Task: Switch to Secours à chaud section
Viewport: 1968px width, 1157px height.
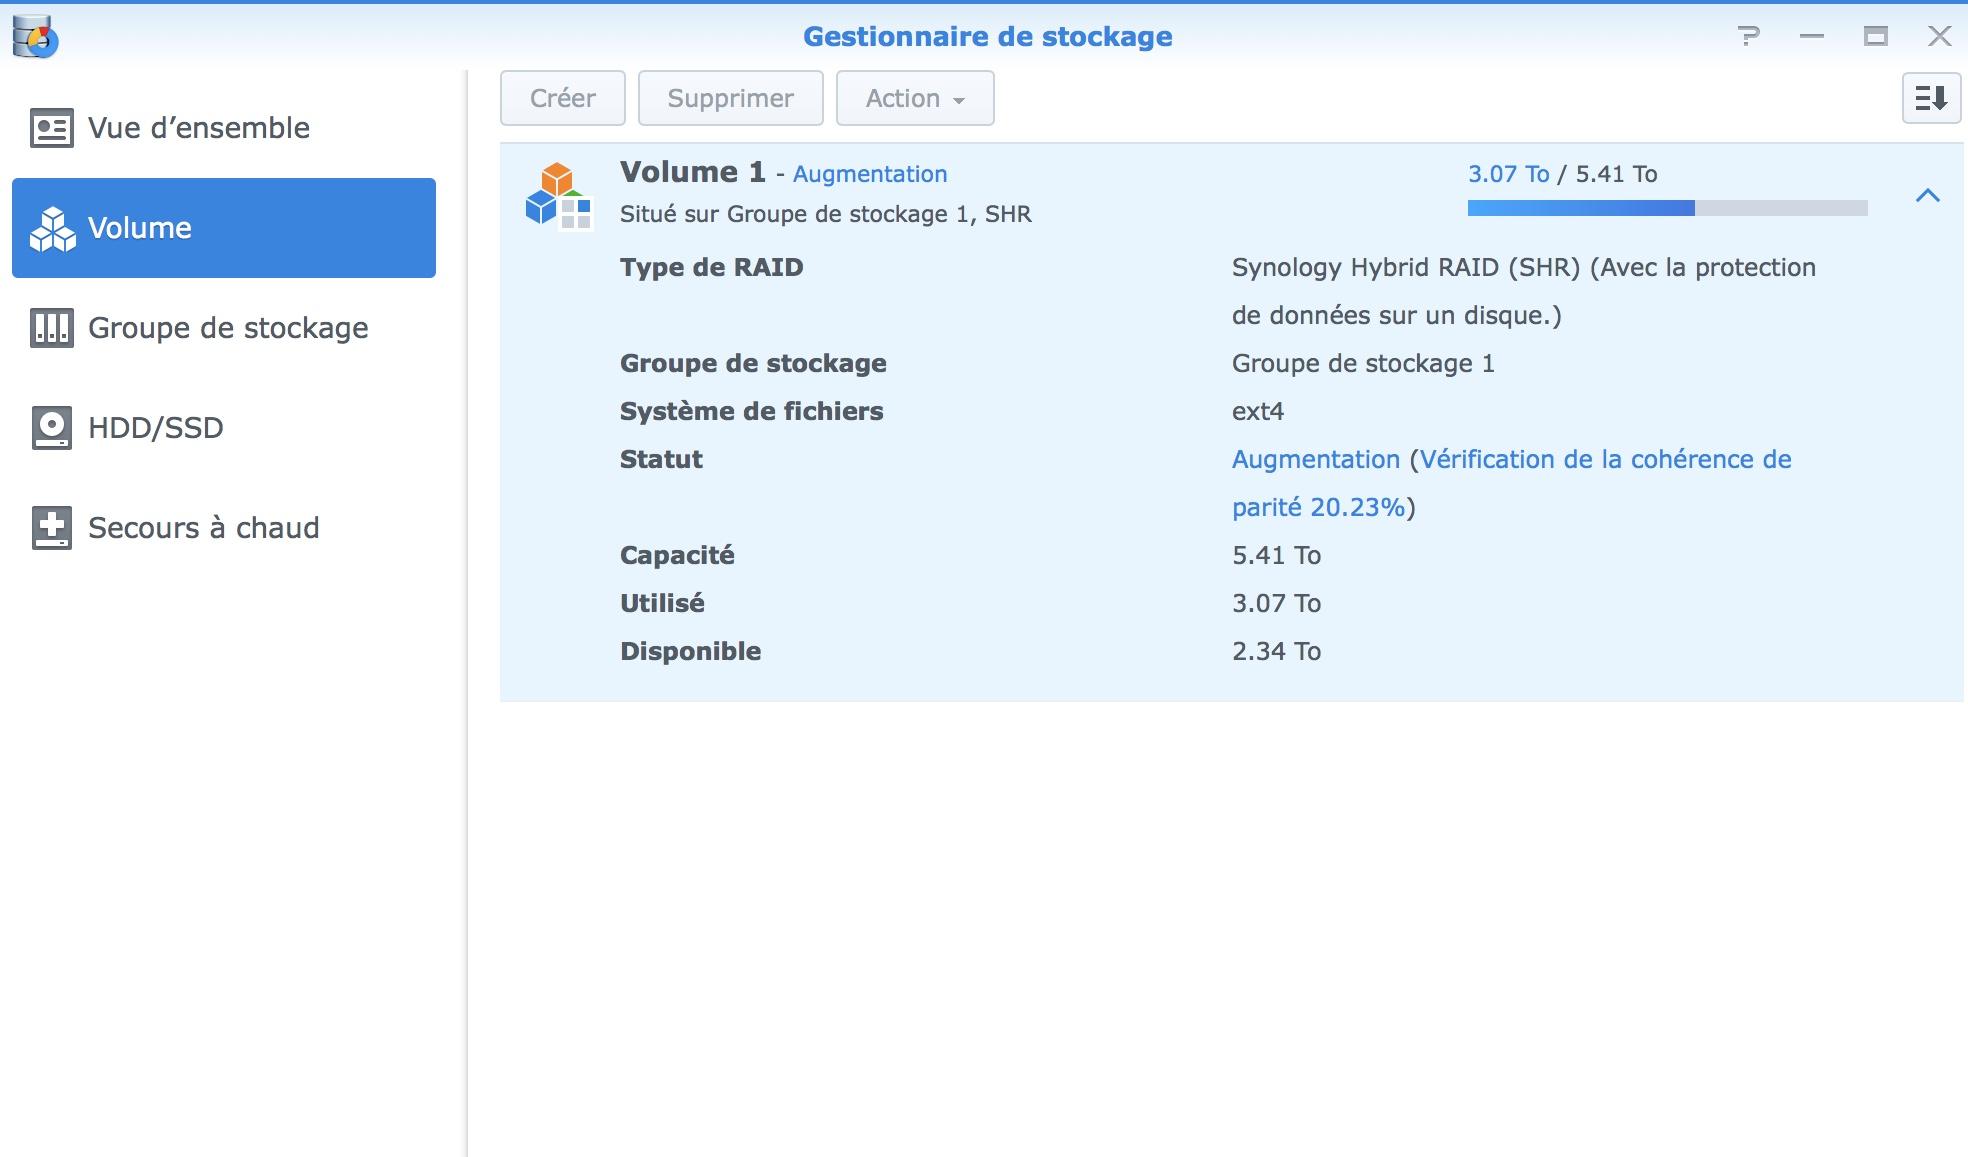Action: click(x=203, y=528)
